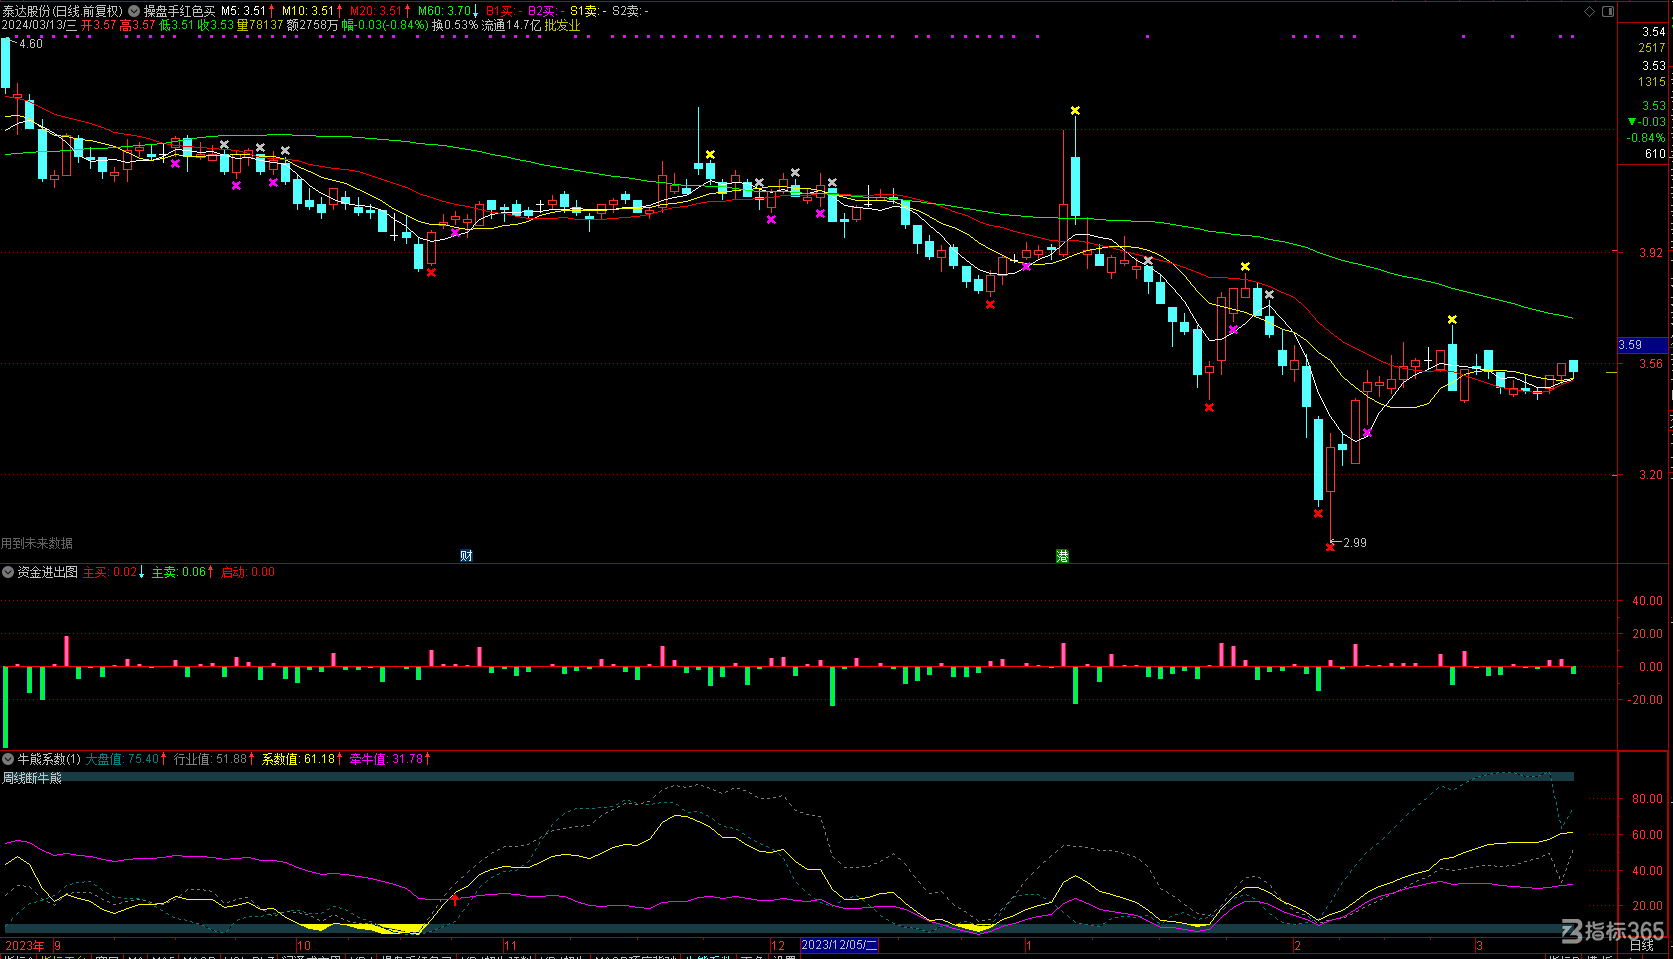Click the magenta X marker at the February rebound

(x=1367, y=433)
